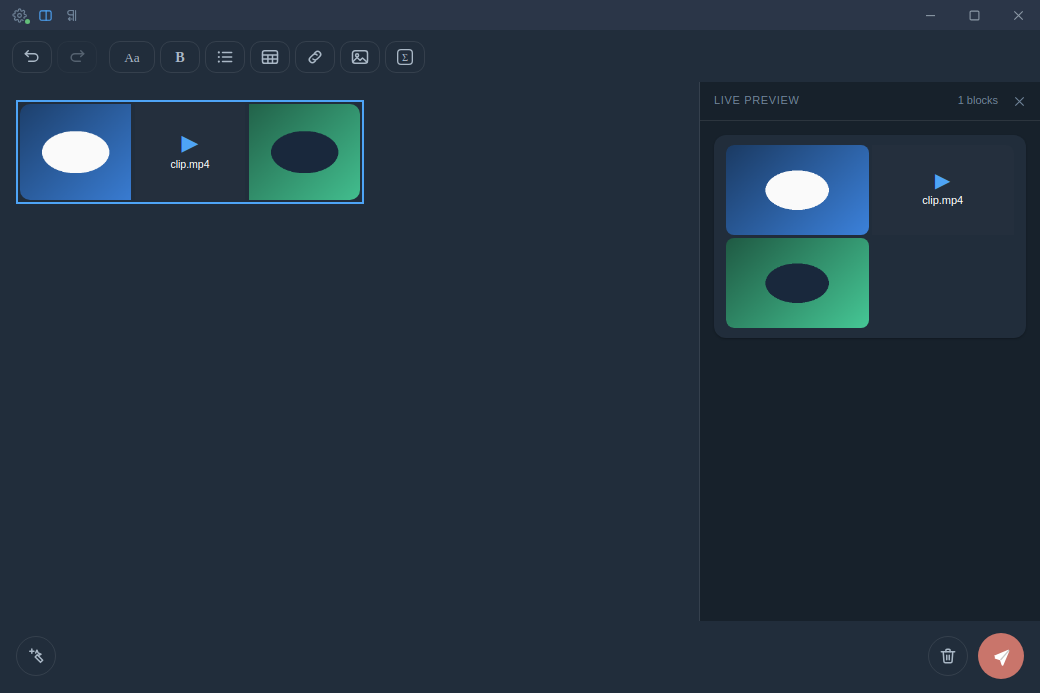Click the undo button

click(32, 57)
